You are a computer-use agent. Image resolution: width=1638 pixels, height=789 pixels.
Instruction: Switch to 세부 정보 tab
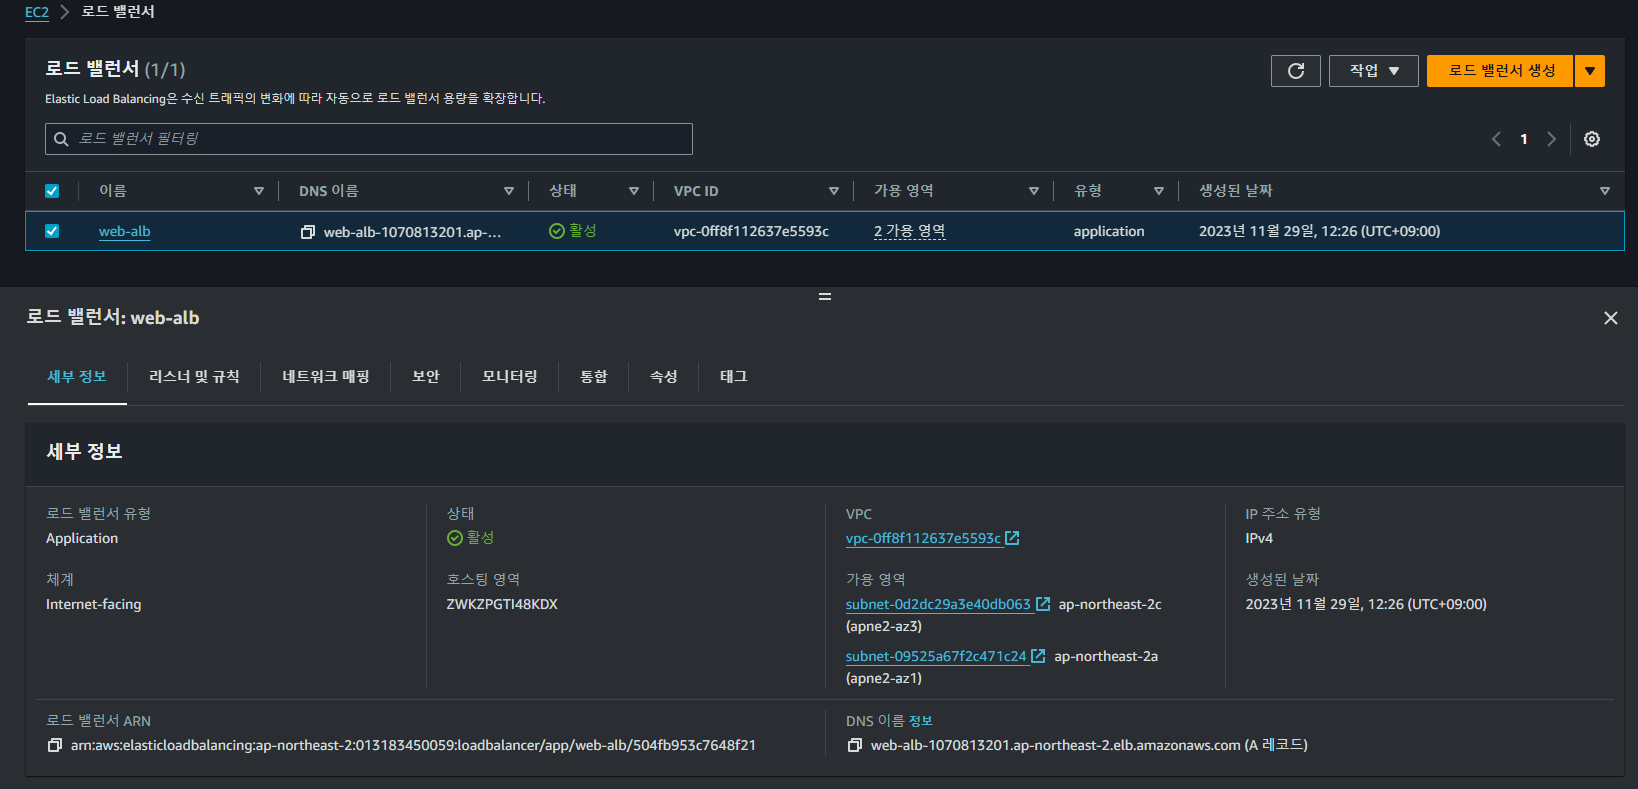(x=77, y=377)
